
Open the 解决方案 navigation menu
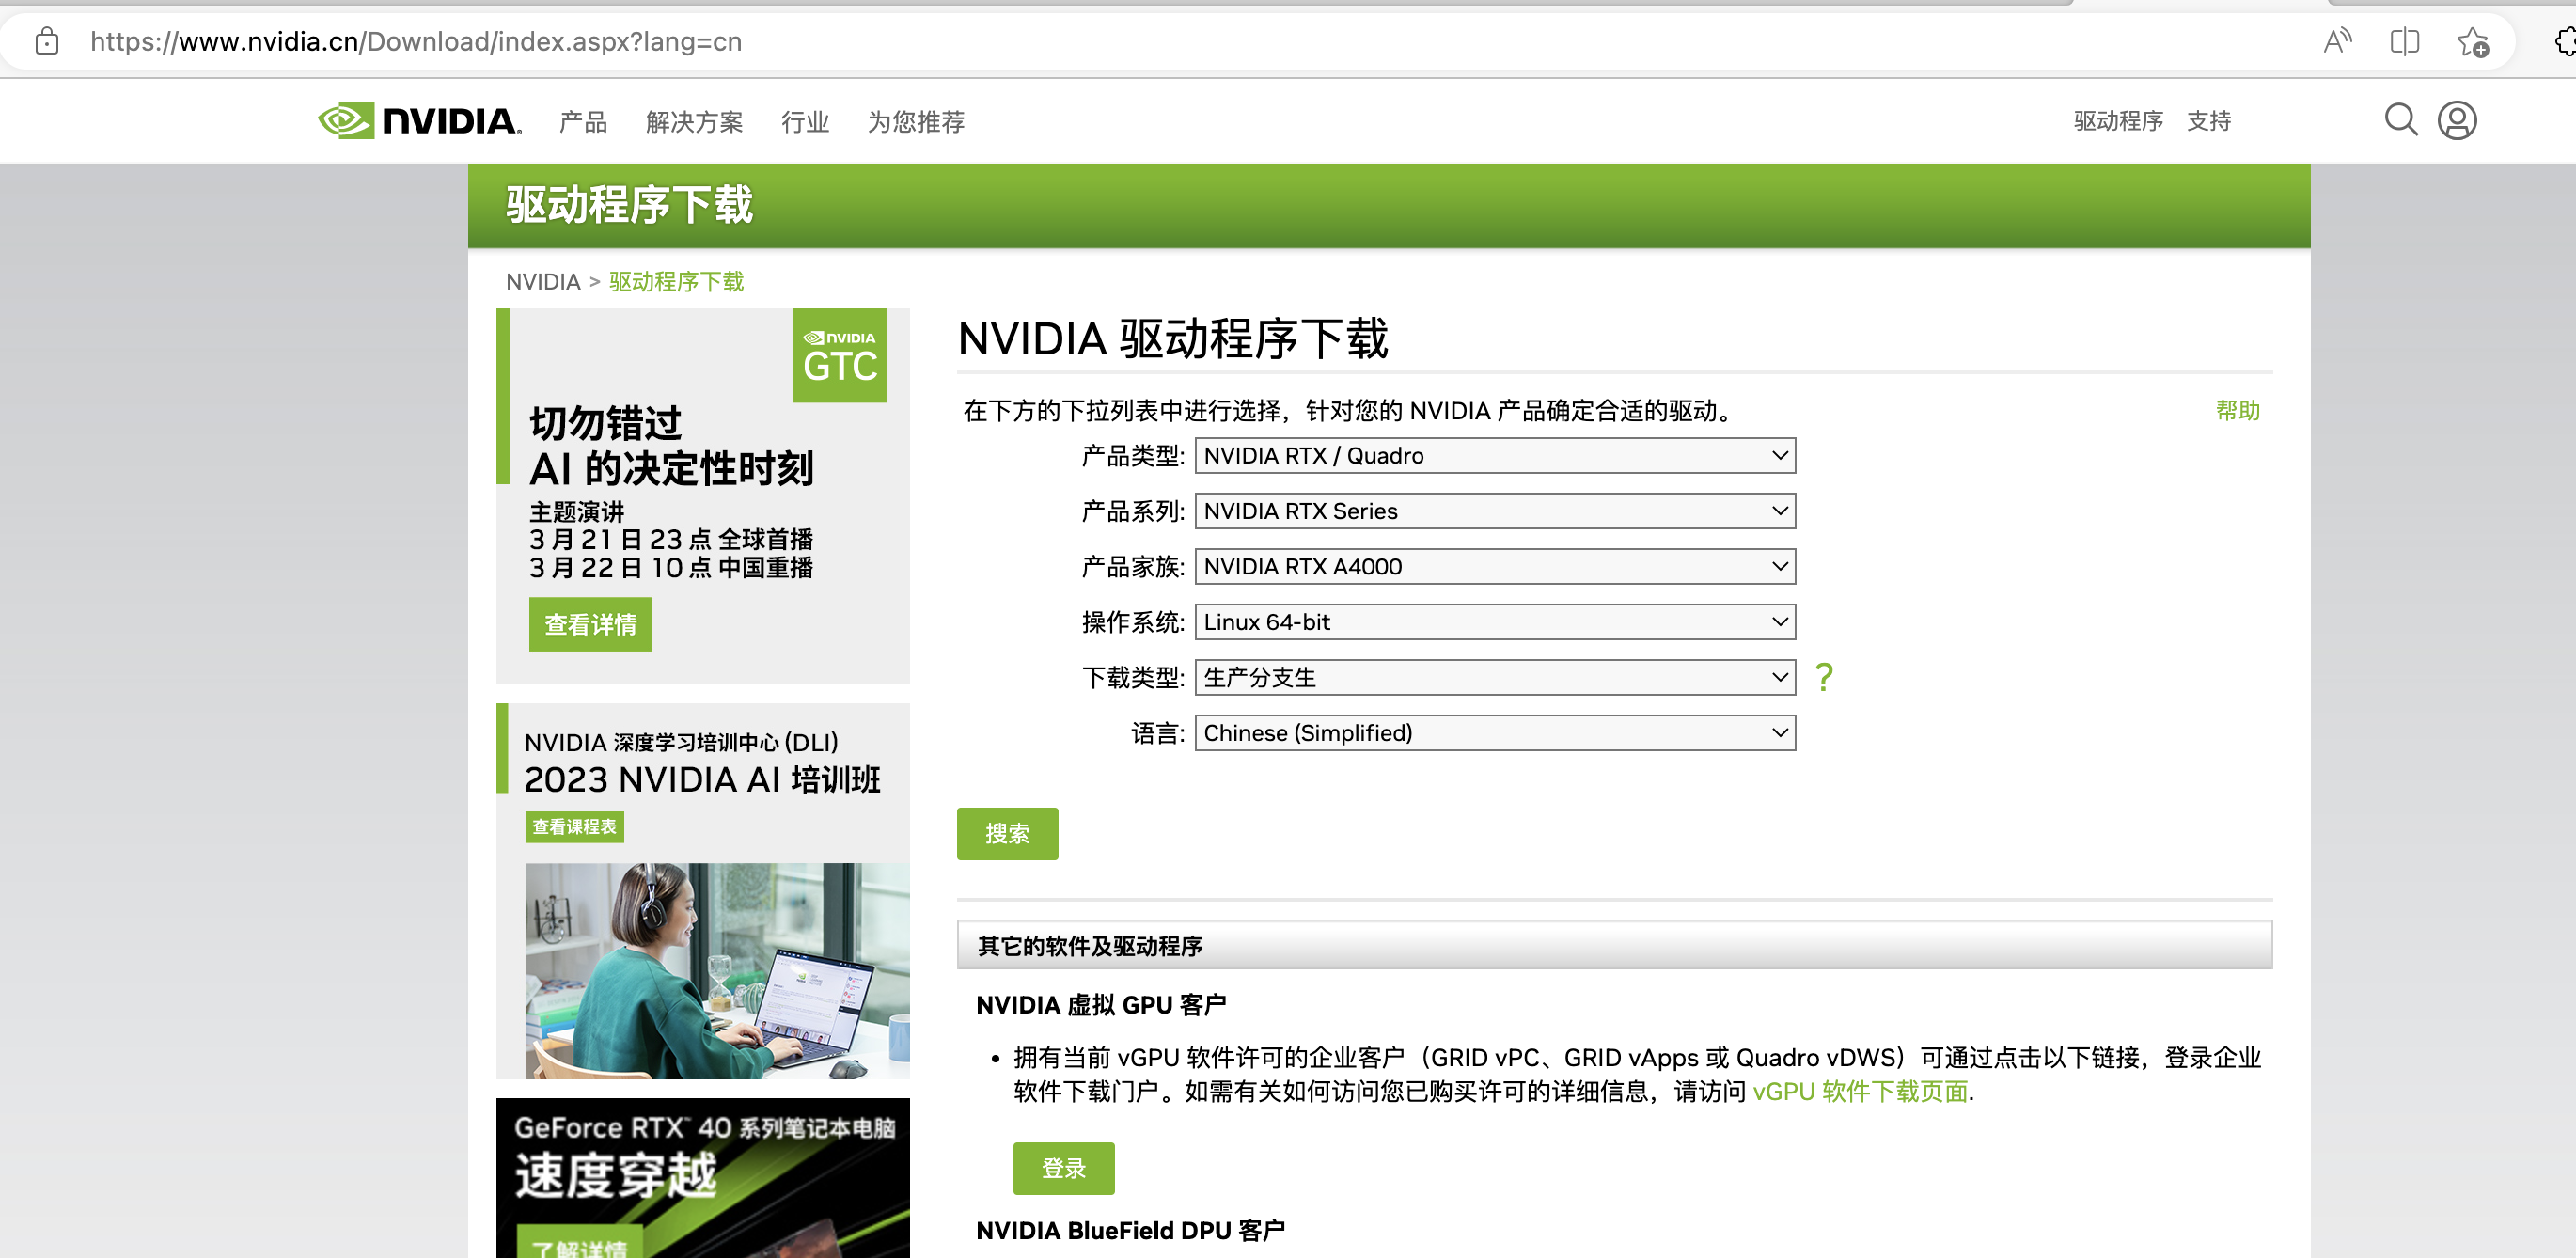[694, 122]
